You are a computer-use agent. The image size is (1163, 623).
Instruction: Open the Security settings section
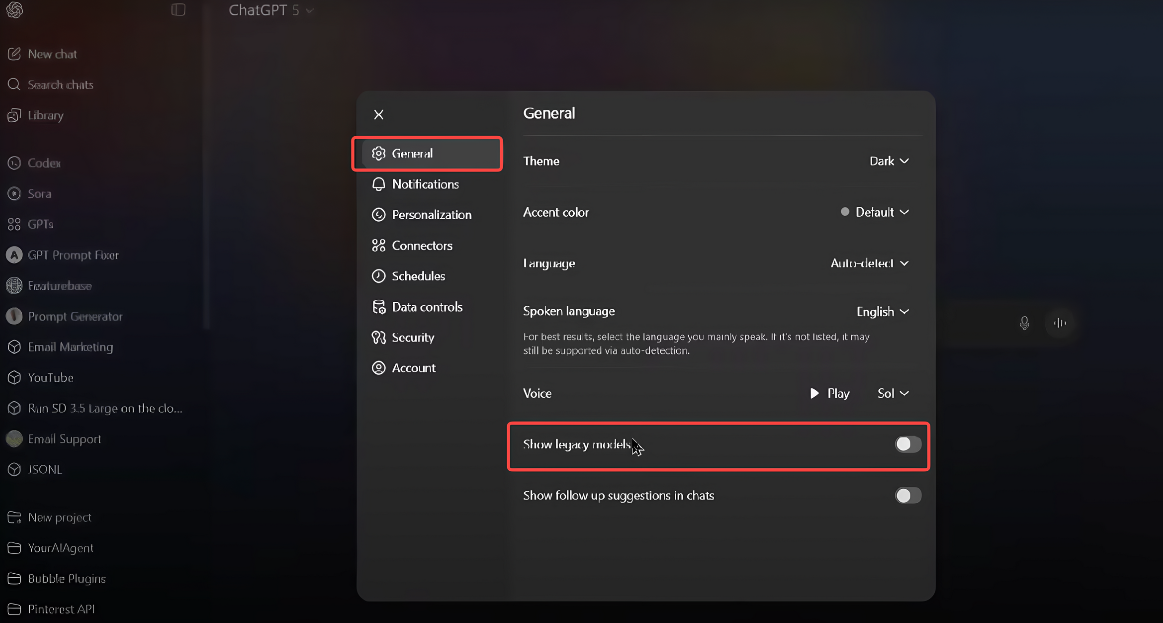coord(410,337)
